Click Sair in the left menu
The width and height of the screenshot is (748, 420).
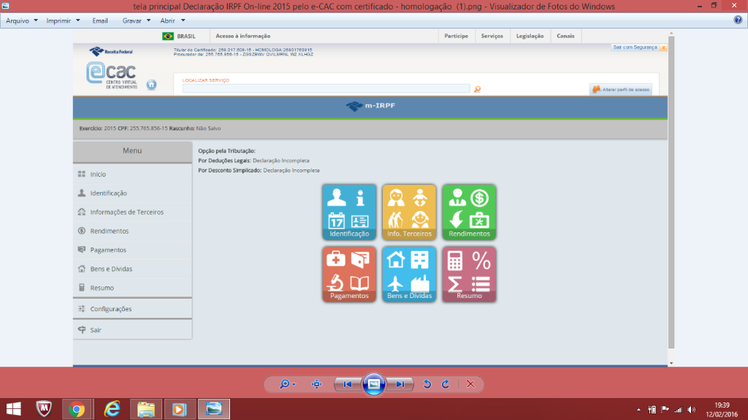click(96, 330)
